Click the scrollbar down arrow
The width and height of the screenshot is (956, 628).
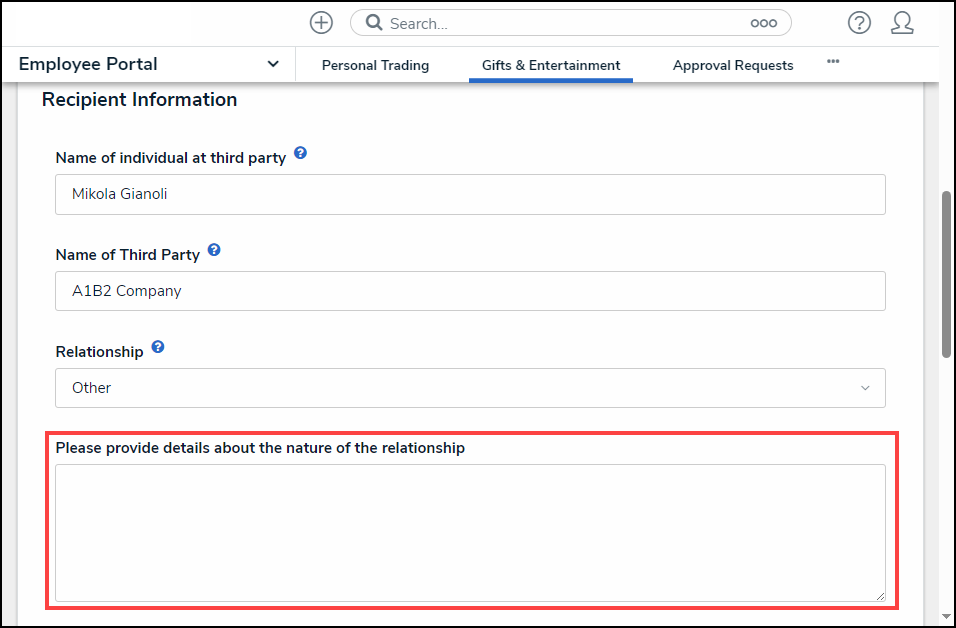pos(946,617)
